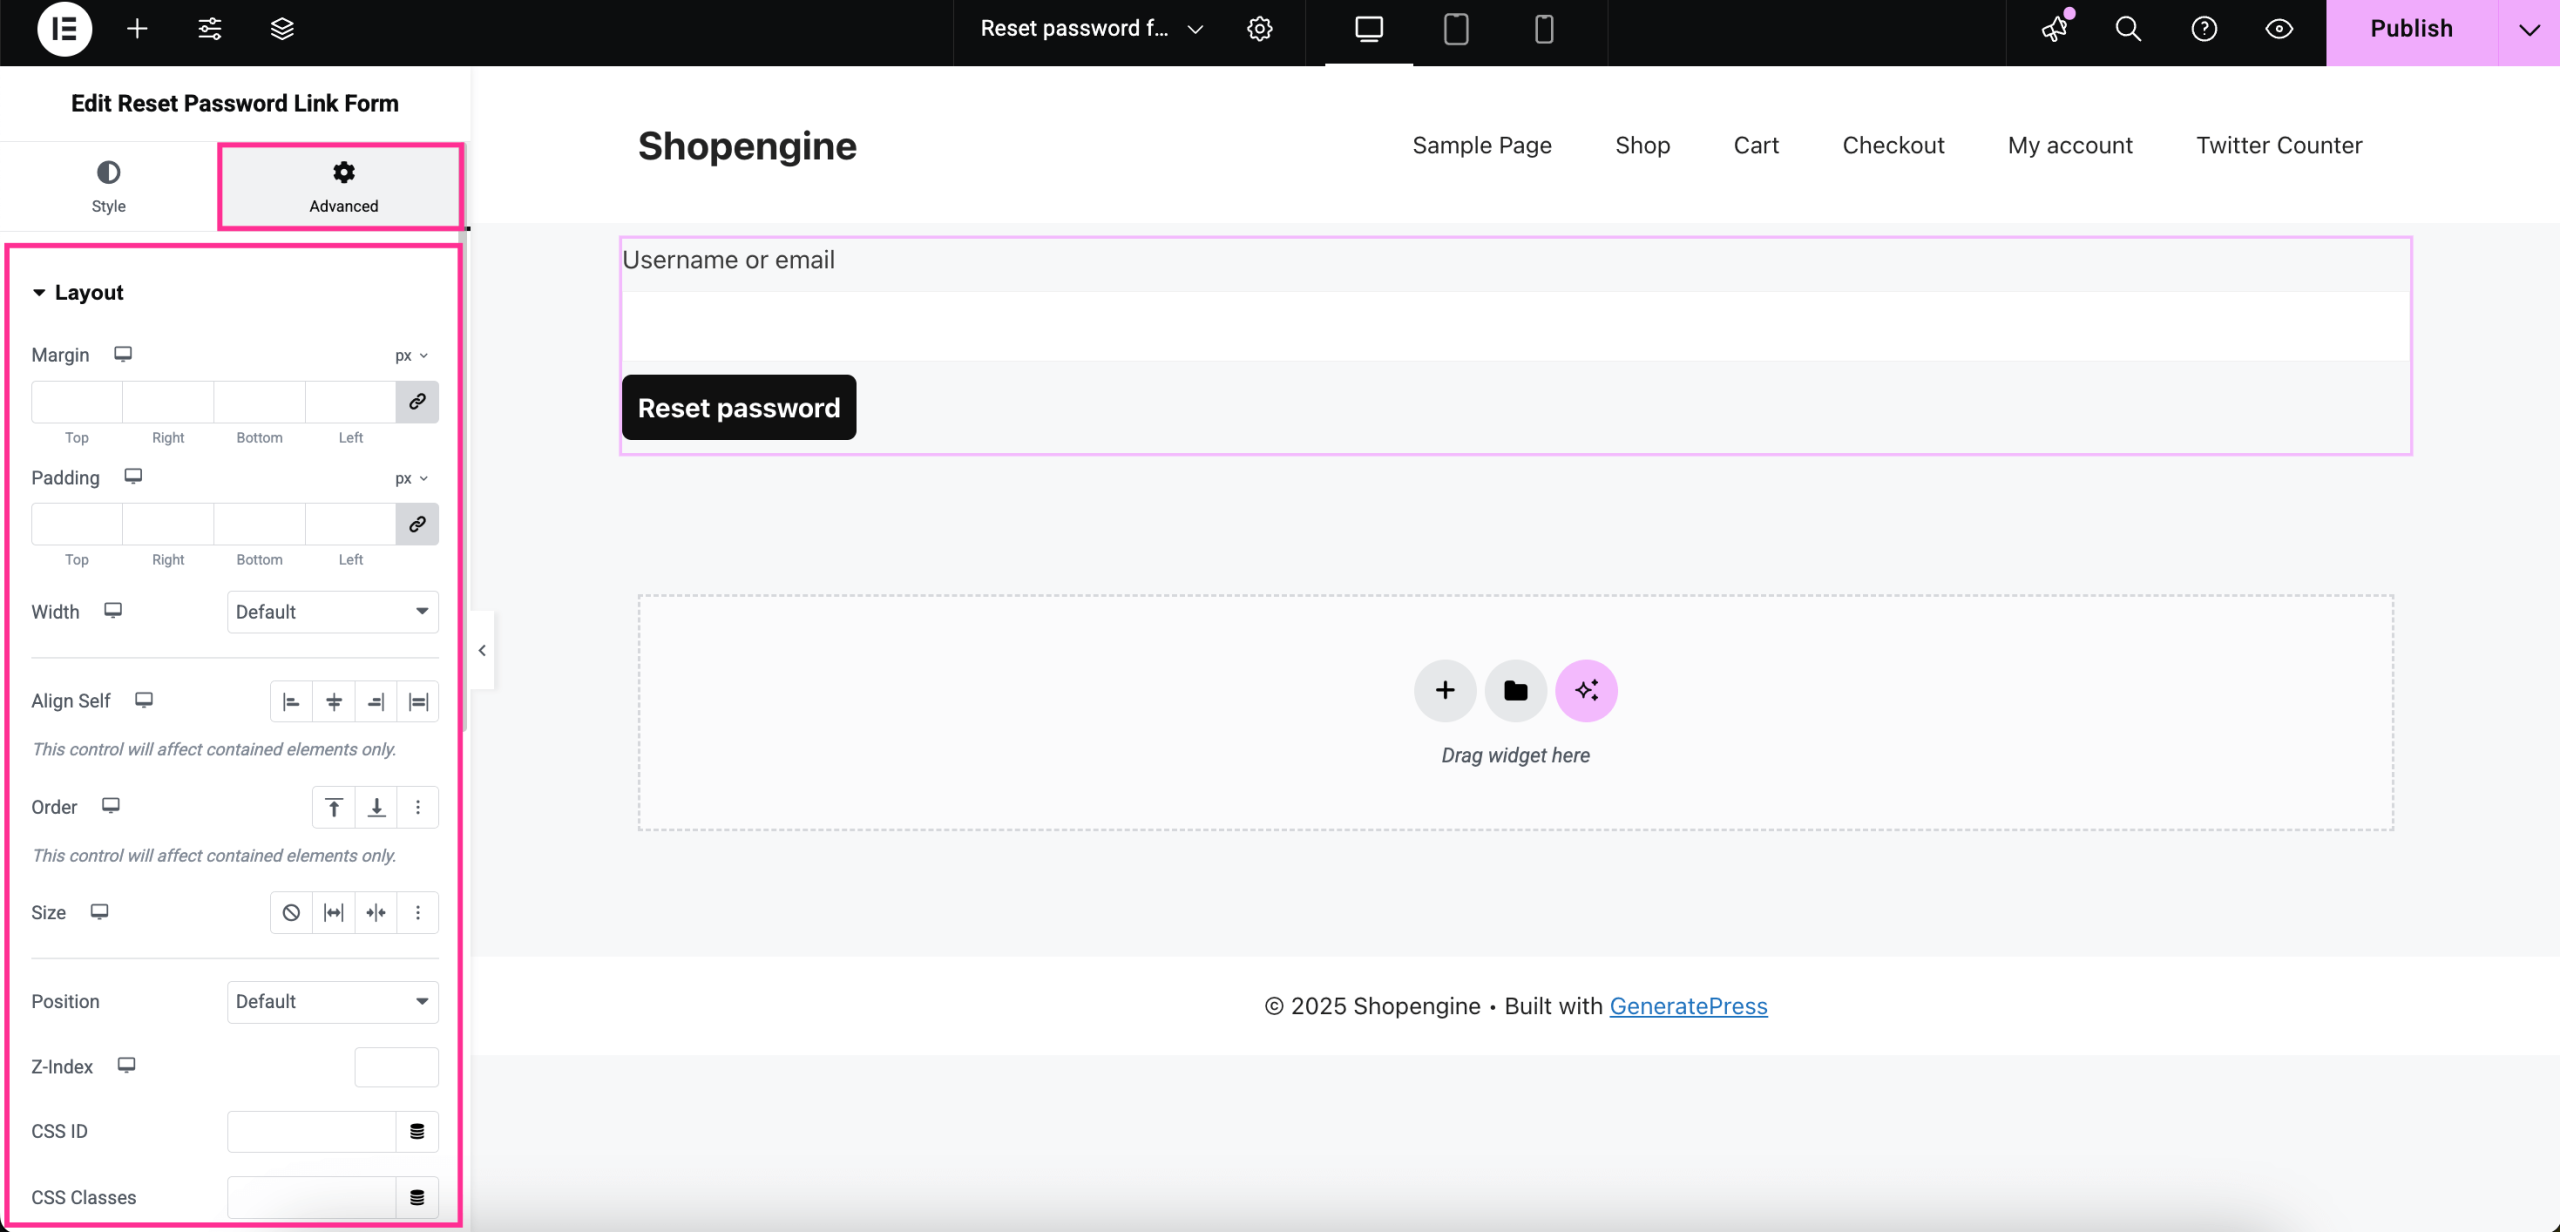Viewport: 2560px width, 1232px height.
Task: Switch to the Advanced tab
Action: click(x=343, y=186)
